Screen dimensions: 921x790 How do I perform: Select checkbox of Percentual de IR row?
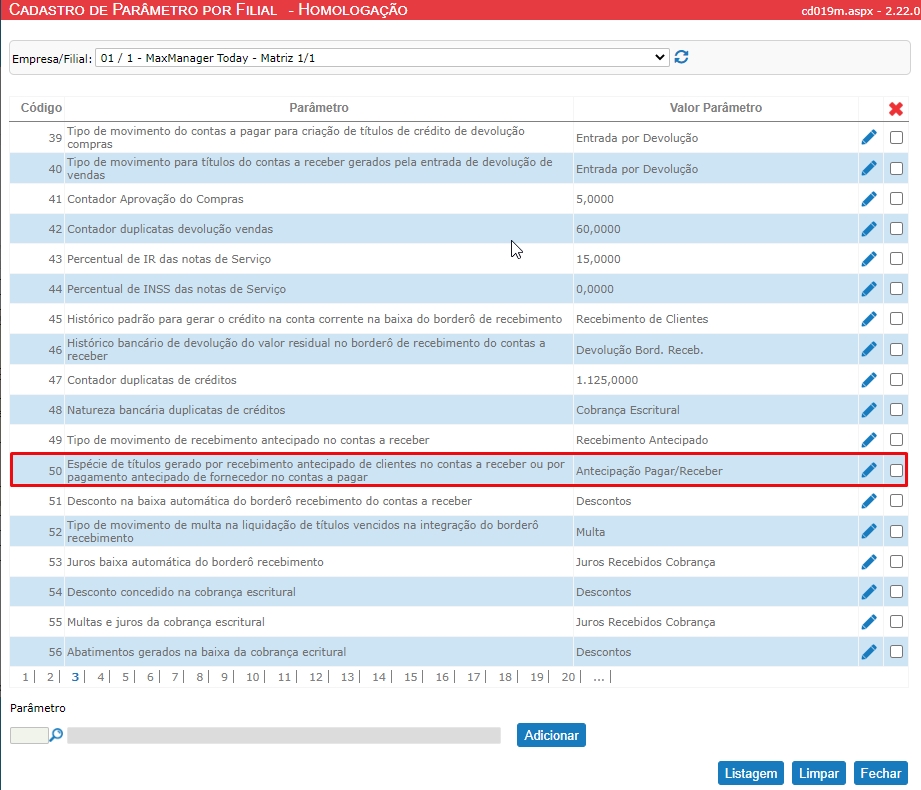(x=896, y=258)
